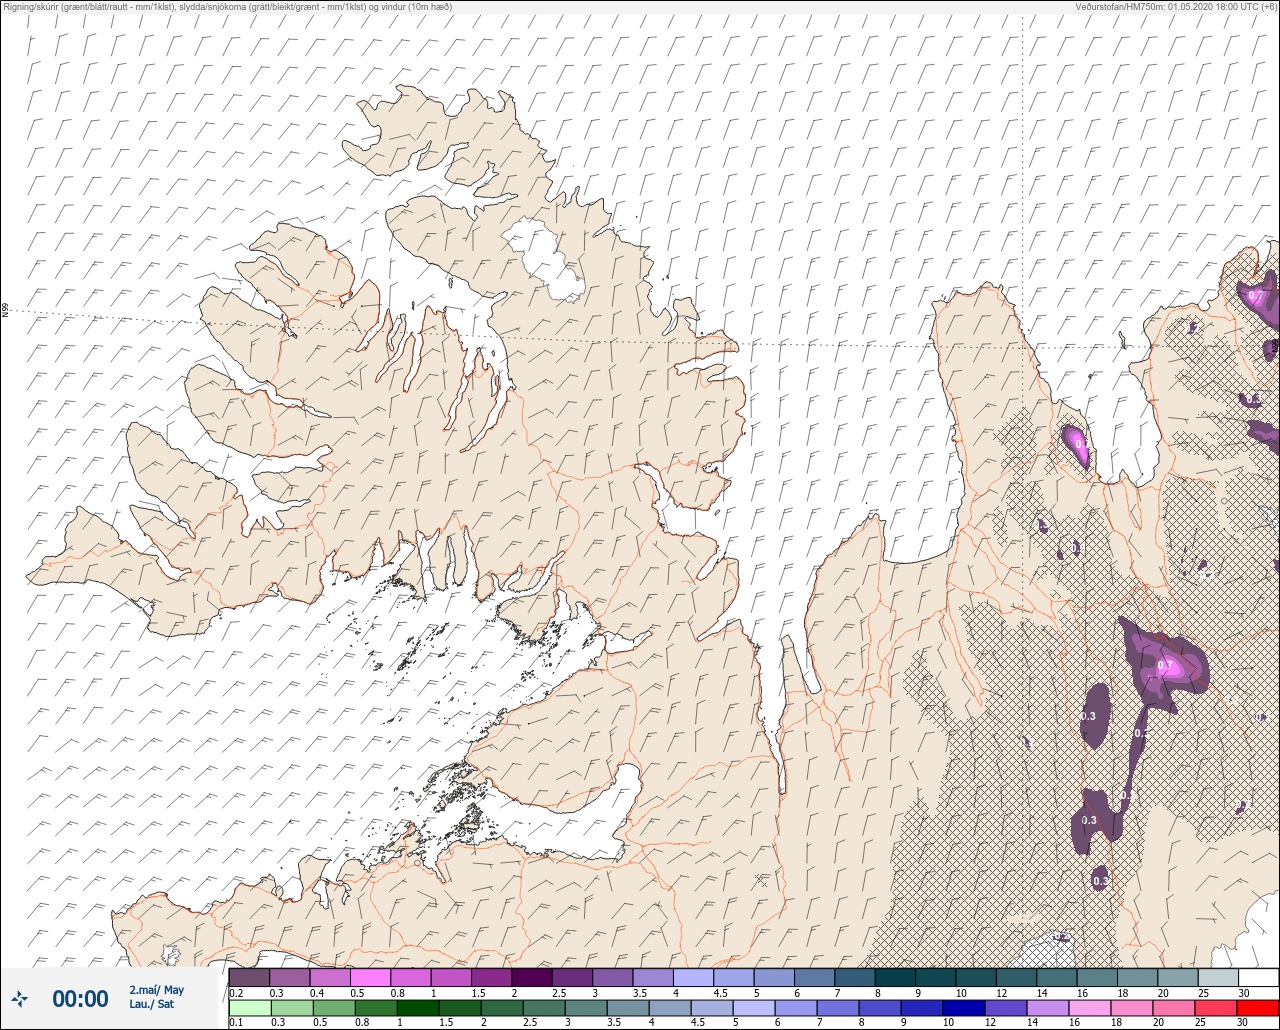This screenshot has height=1030, width=1280.
Task: Select the bright red 30 swatch in the lower legend row
Action: (x=1258, y=1008)
